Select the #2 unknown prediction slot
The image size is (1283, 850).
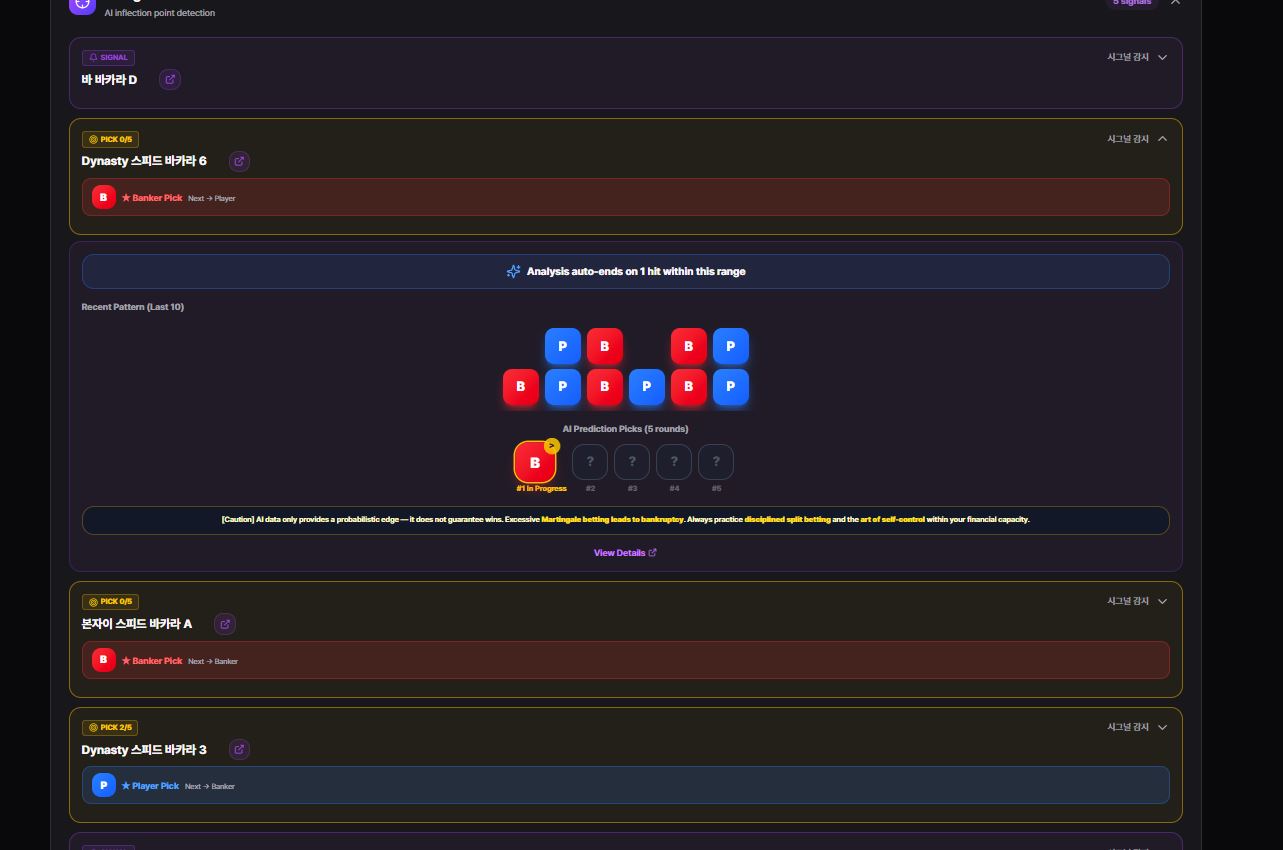pos(590,462)
